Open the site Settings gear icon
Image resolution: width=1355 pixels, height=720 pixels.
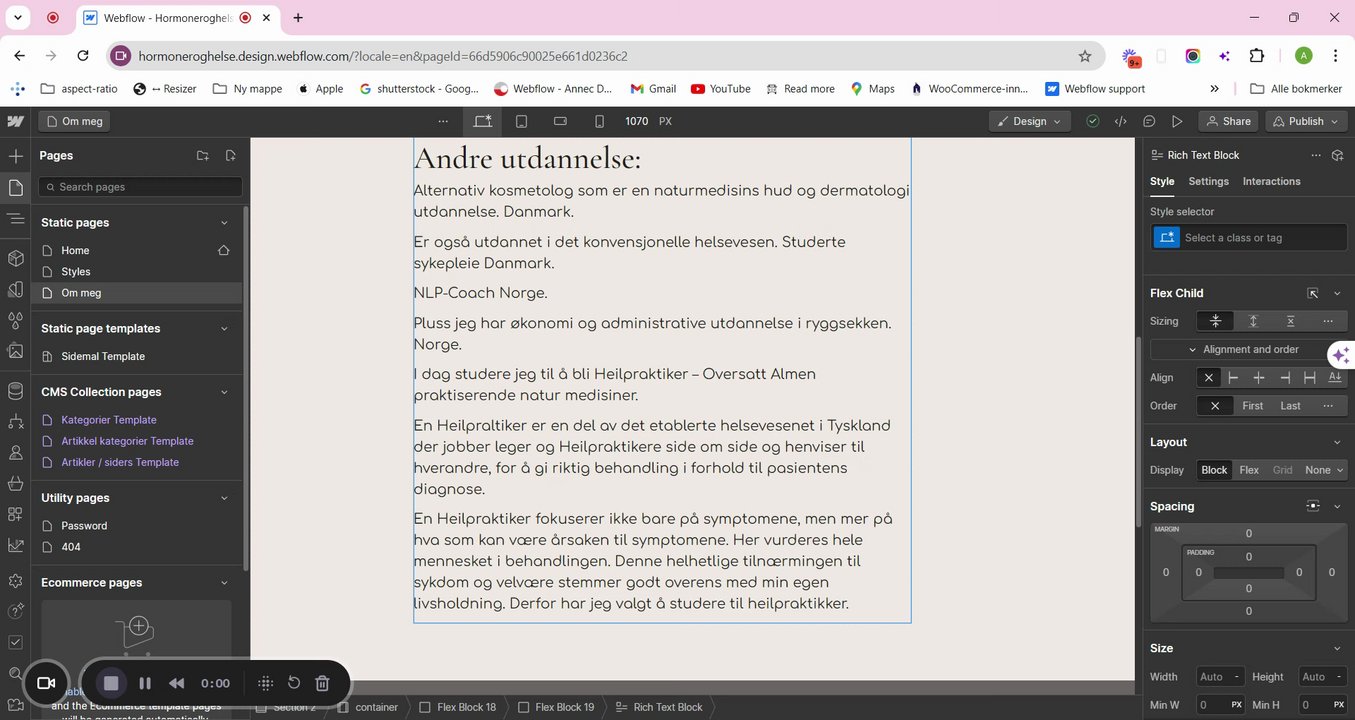click(15, 581)
